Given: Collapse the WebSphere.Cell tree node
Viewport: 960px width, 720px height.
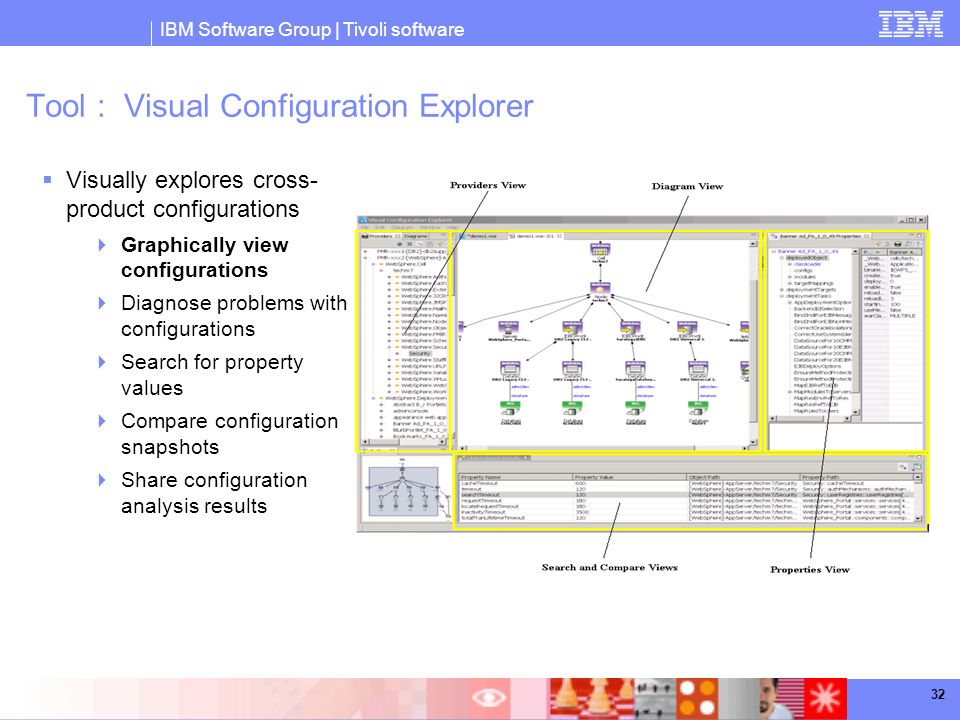Looking at the screenshot, I should pyautogui.click(x=373, y=264).
